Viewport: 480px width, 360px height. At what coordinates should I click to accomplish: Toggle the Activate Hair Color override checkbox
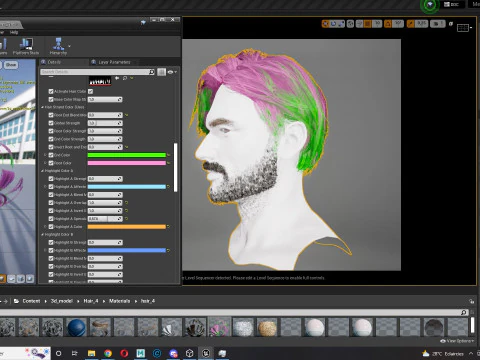51,91
